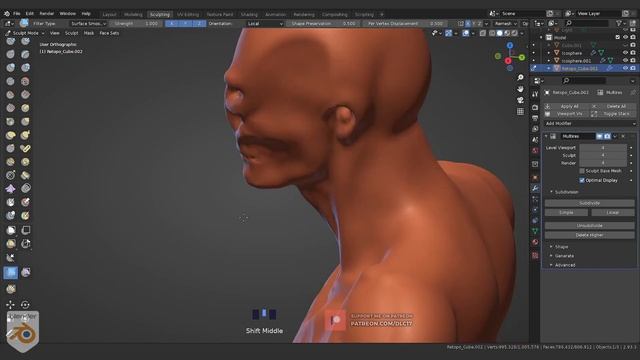This screenshot has height=360, width=640.
Task: Click the Unsubdivide button
Action: tap(589, 225)
